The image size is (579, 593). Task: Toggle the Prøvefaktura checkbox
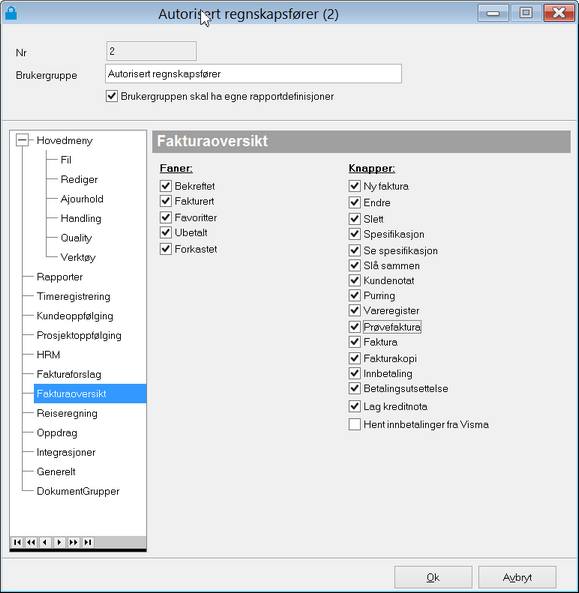354,326
